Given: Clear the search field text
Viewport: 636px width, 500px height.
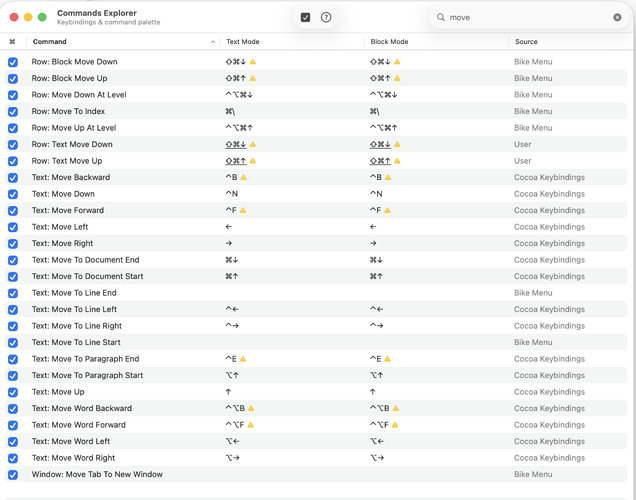Looking at the screenshot, I should (617, 17).
